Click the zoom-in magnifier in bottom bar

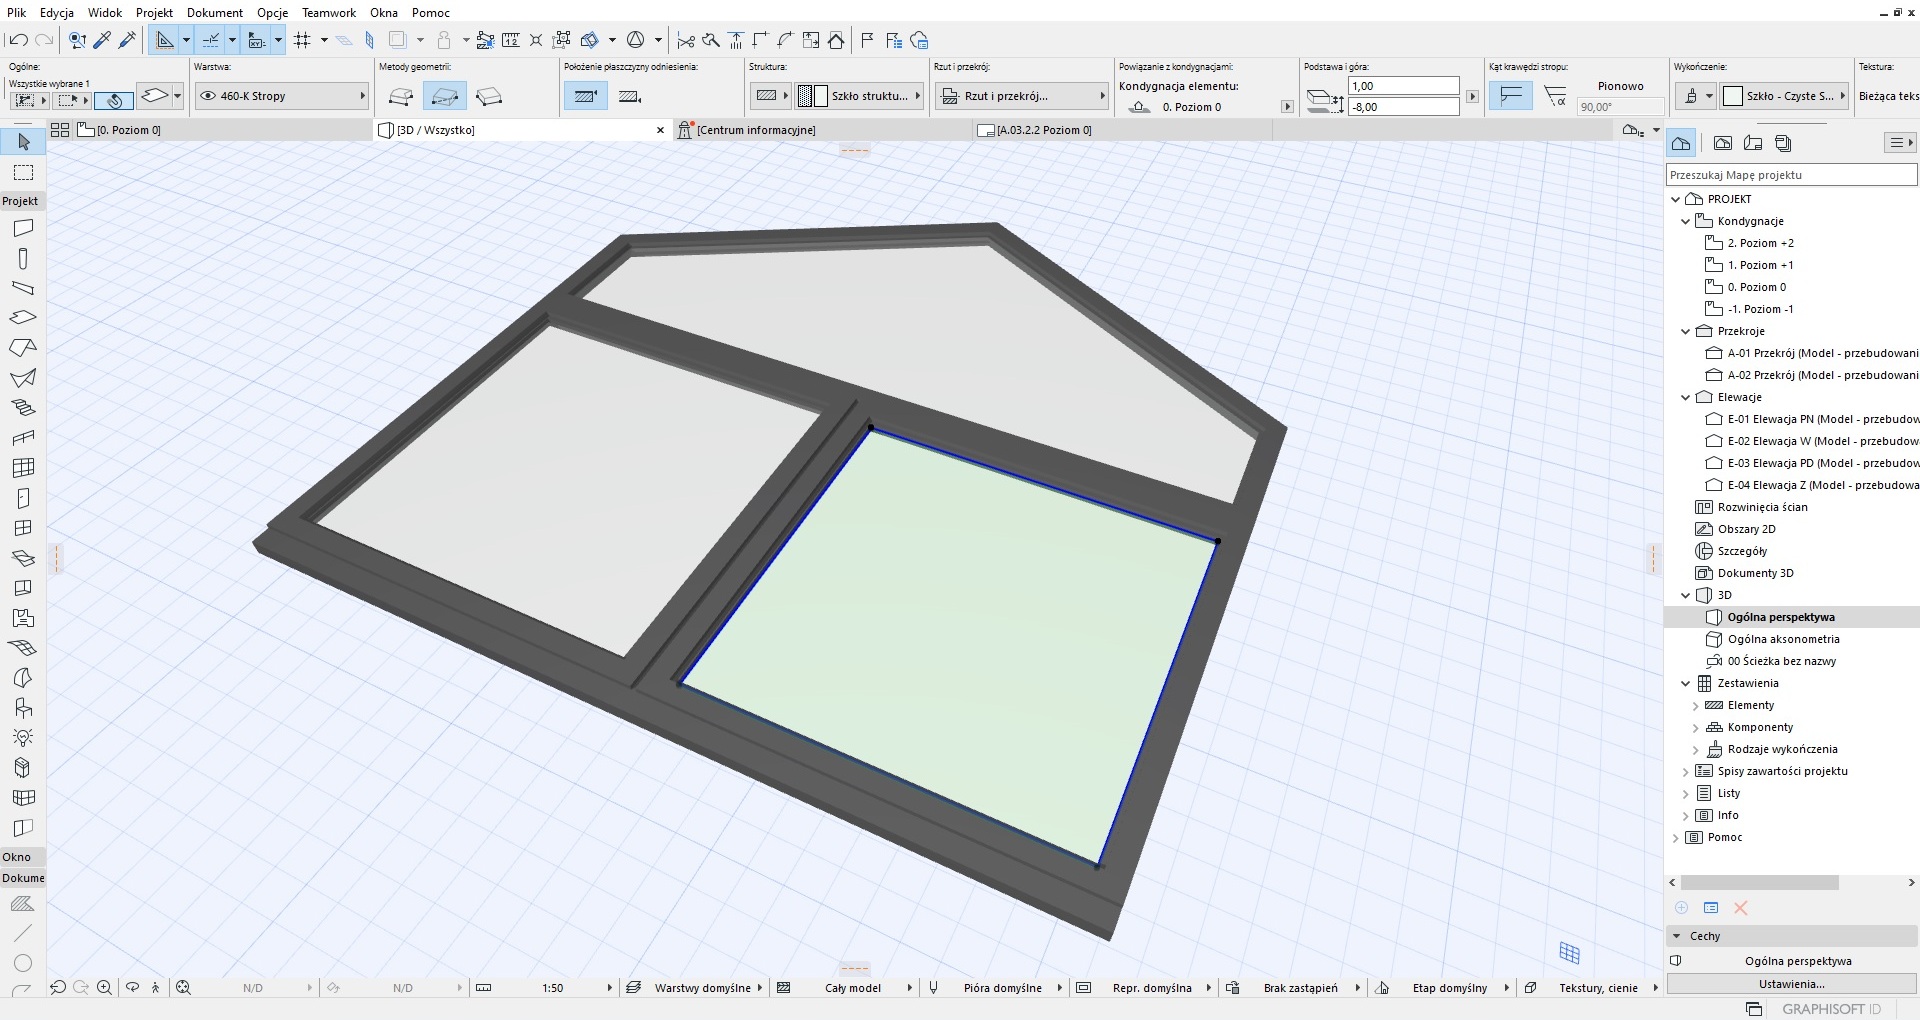105,987
